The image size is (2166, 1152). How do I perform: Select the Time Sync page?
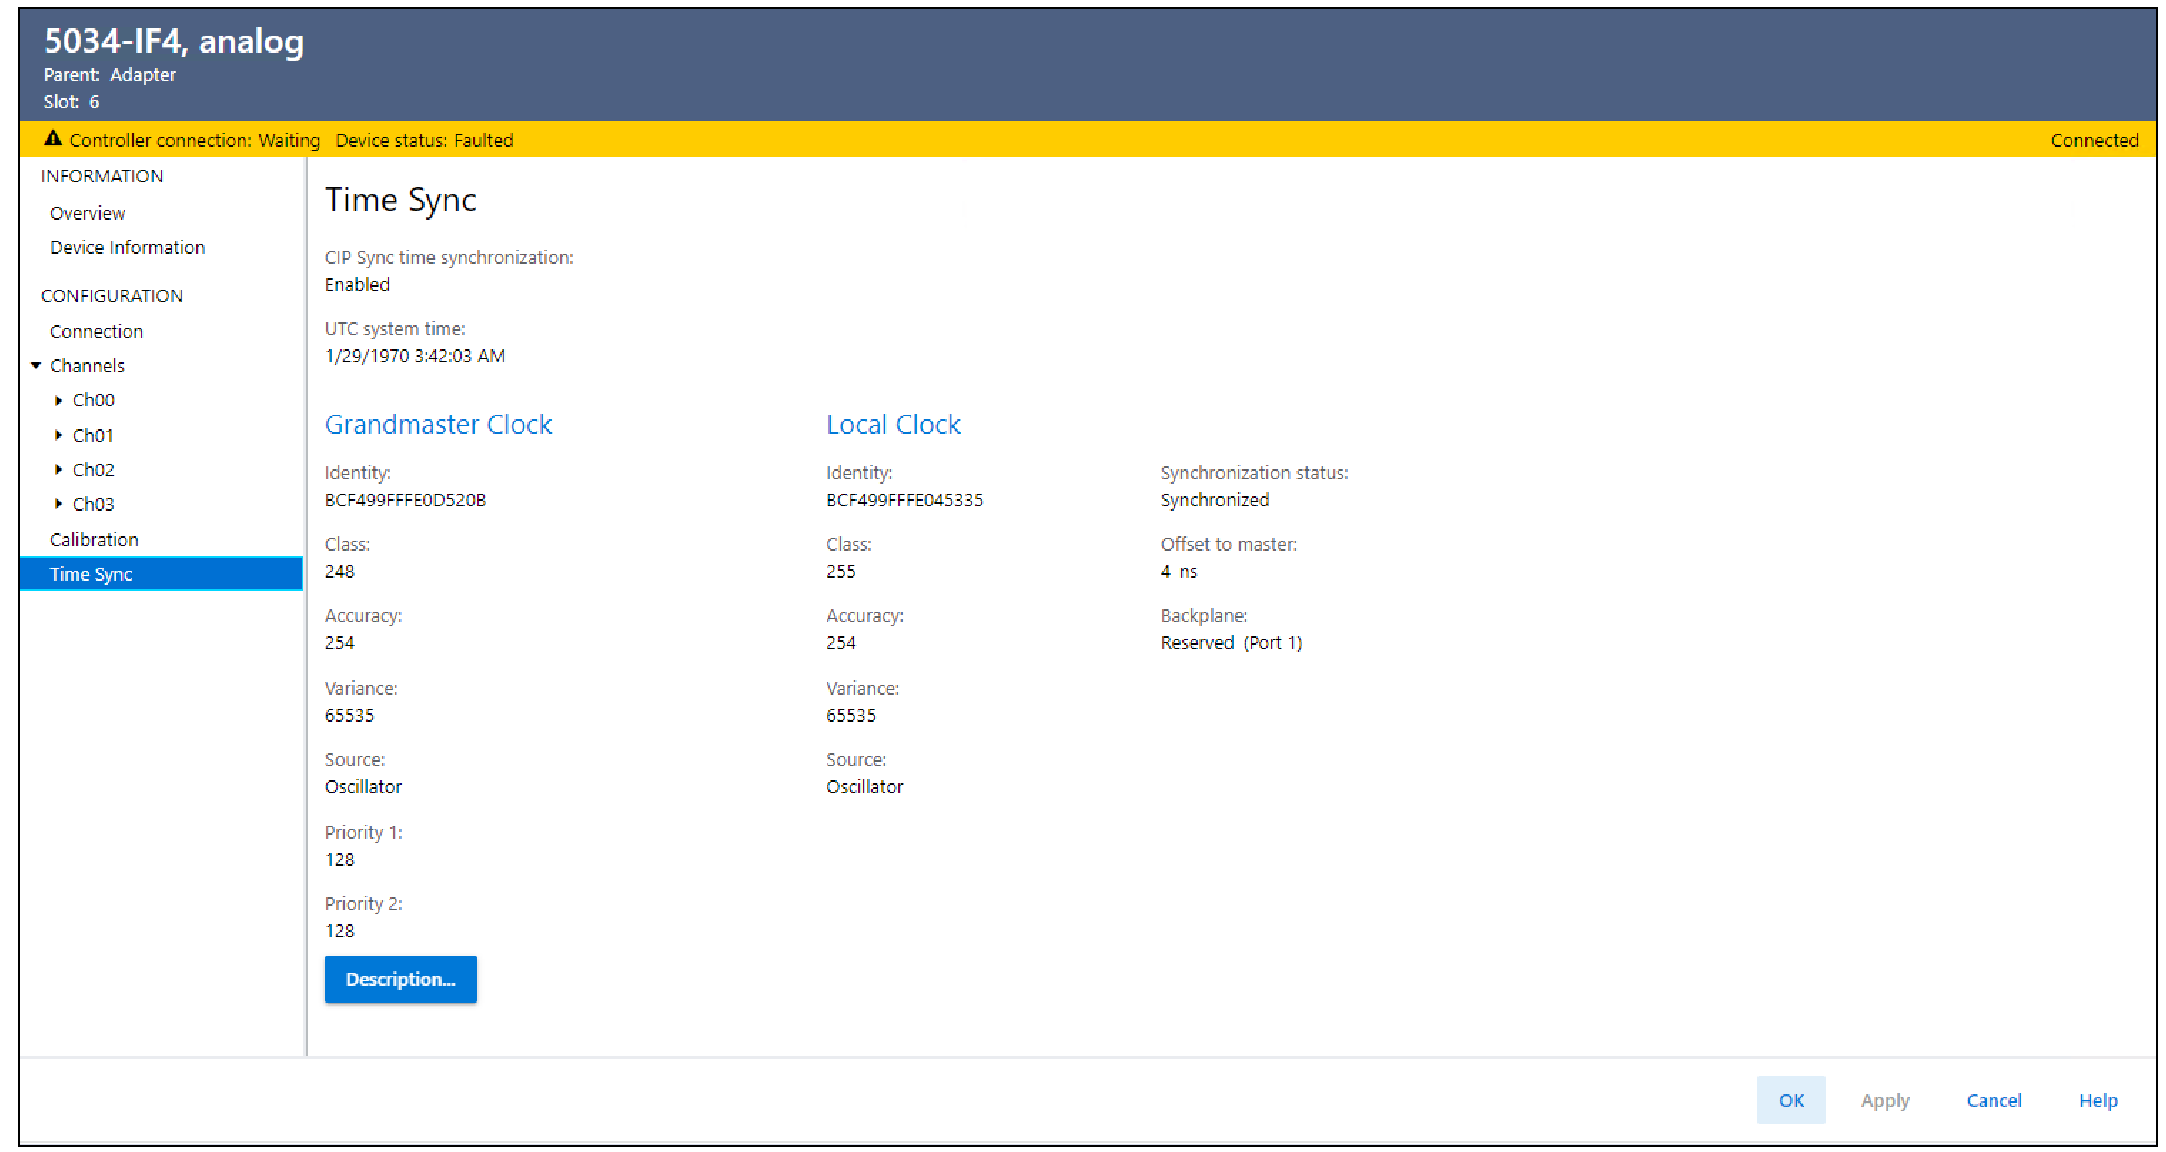coord(161,574)
